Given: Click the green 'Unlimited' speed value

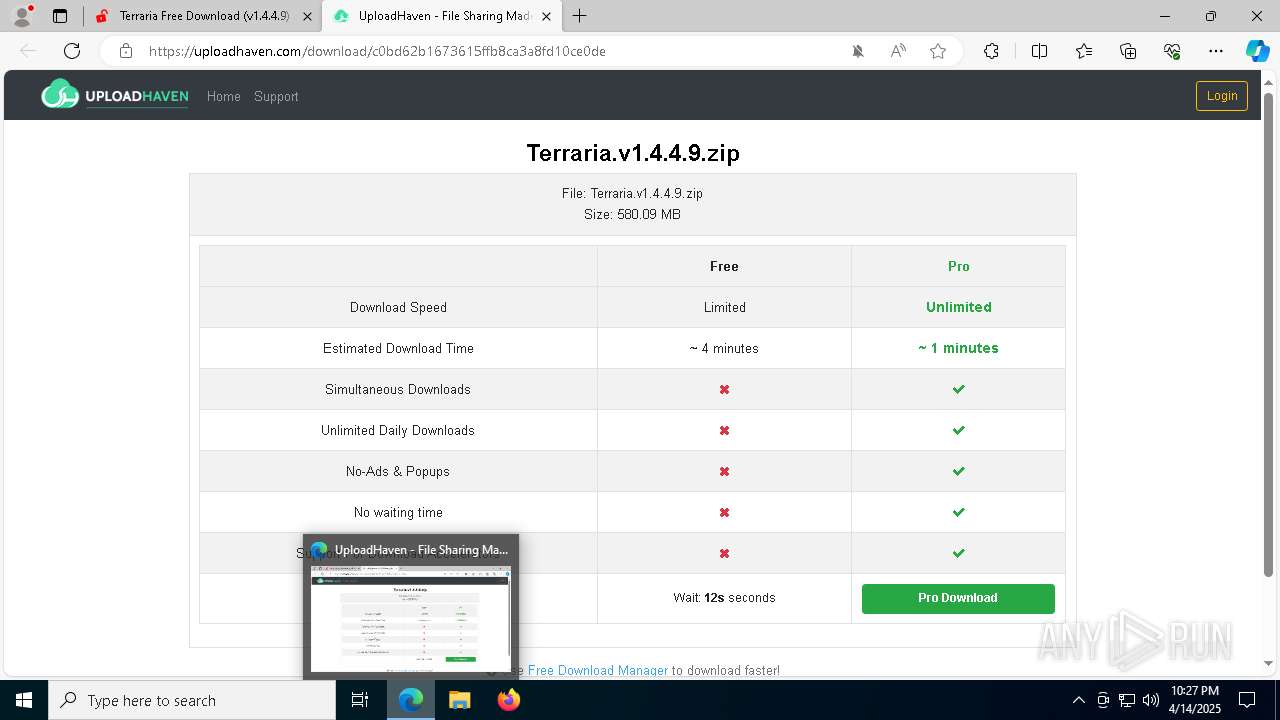Looking at the screenshot, I should pyautogui.click(x=958, y=307).
